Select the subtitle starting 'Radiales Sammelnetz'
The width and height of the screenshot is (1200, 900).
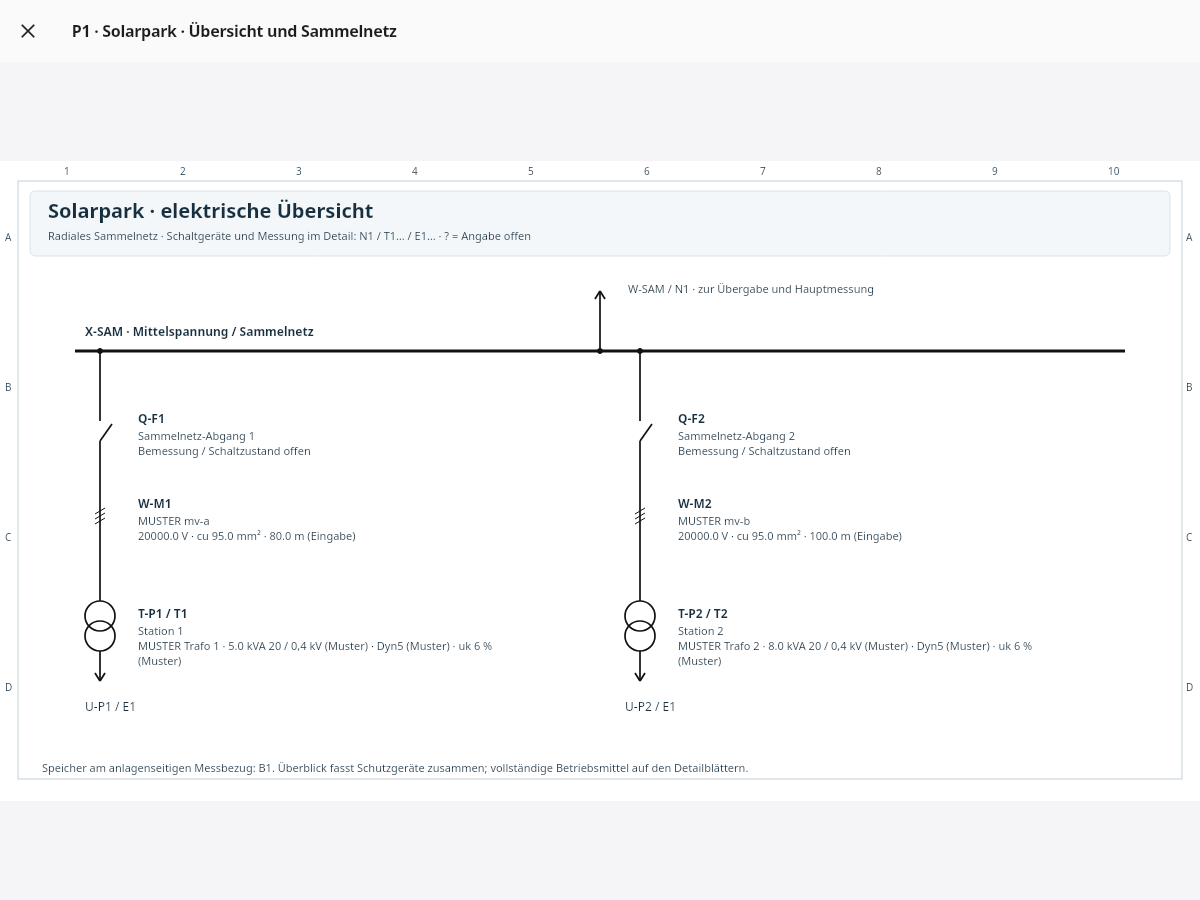click(x=289, y=236)
